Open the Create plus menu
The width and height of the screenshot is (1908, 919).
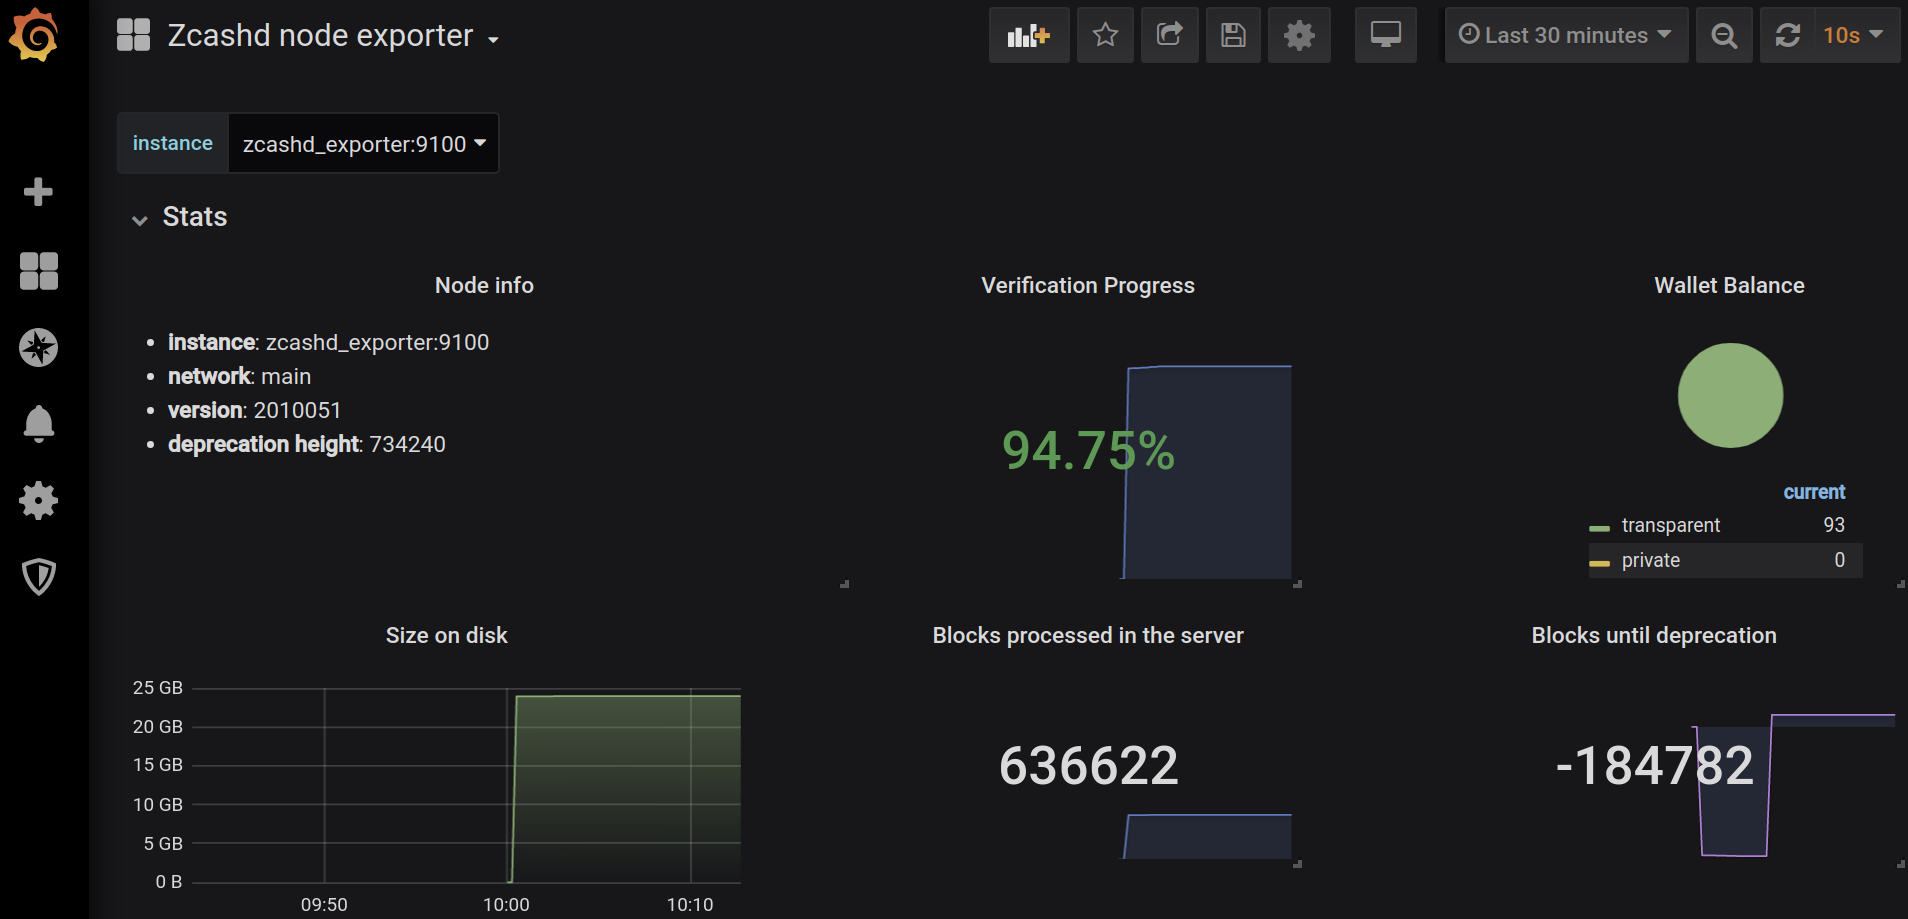[x=38, y=191]
